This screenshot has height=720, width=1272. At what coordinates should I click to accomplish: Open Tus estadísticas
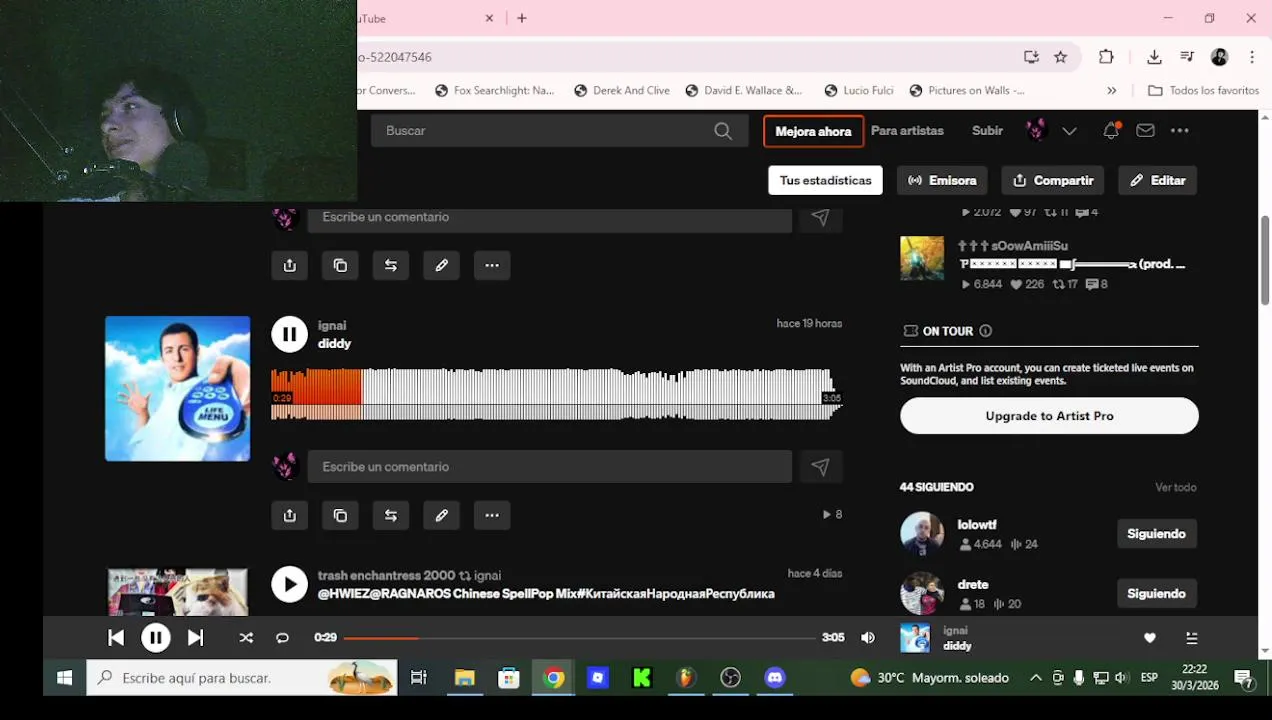tap(825, 180)
